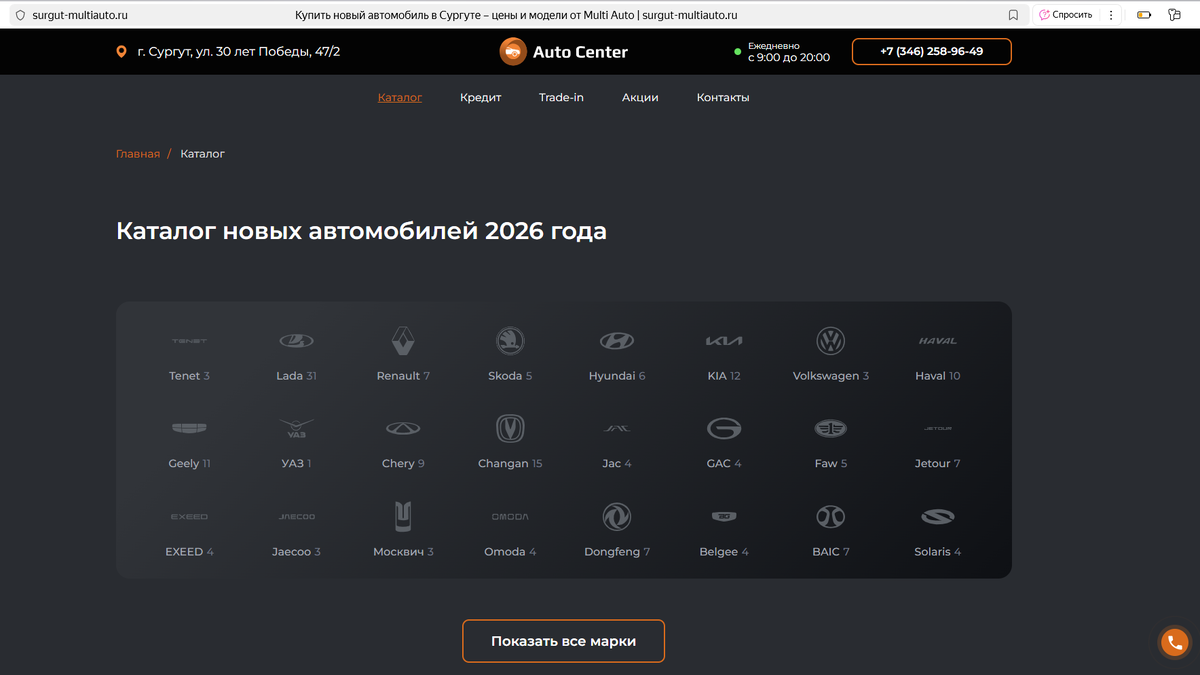Click the Solaris brand logo
The width and height of the screenshot is (1200, 675).
(x=938, y=517)
